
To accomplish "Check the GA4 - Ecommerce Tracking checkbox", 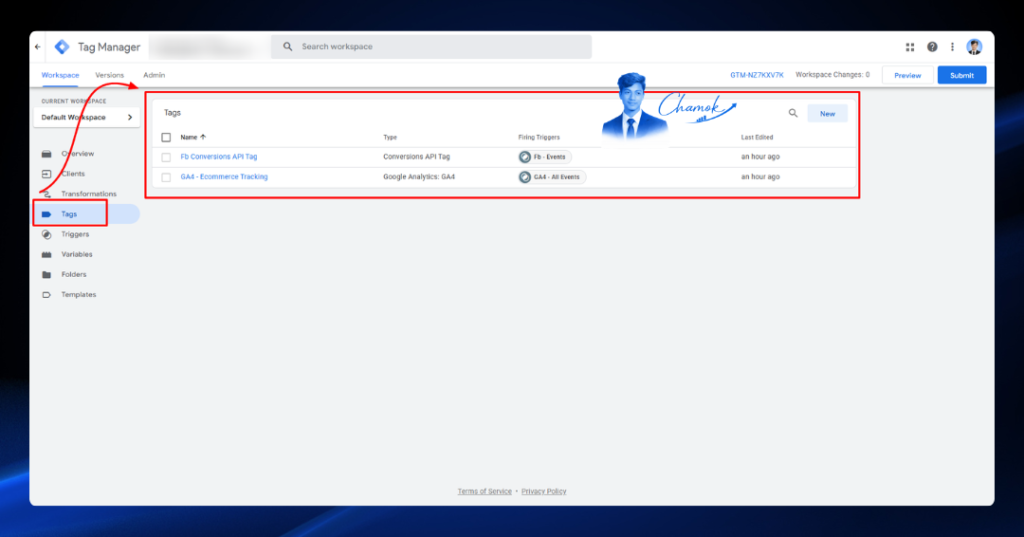I will pos(166,178).
